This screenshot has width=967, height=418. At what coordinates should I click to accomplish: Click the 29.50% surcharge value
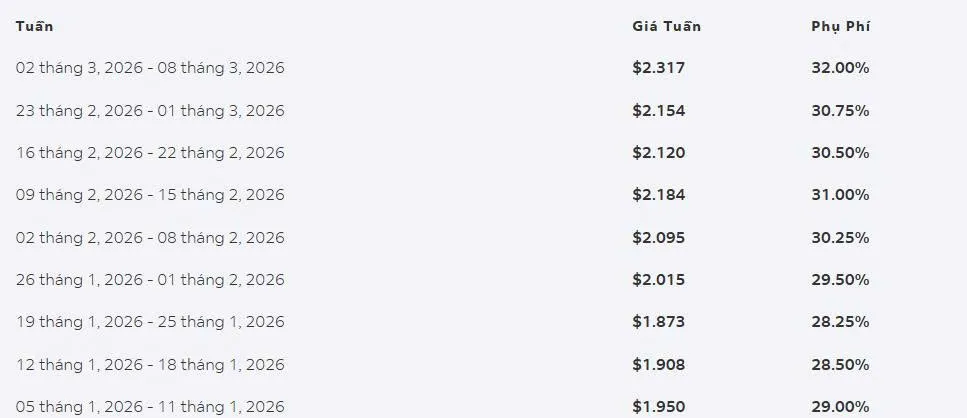tap(840, 280)
